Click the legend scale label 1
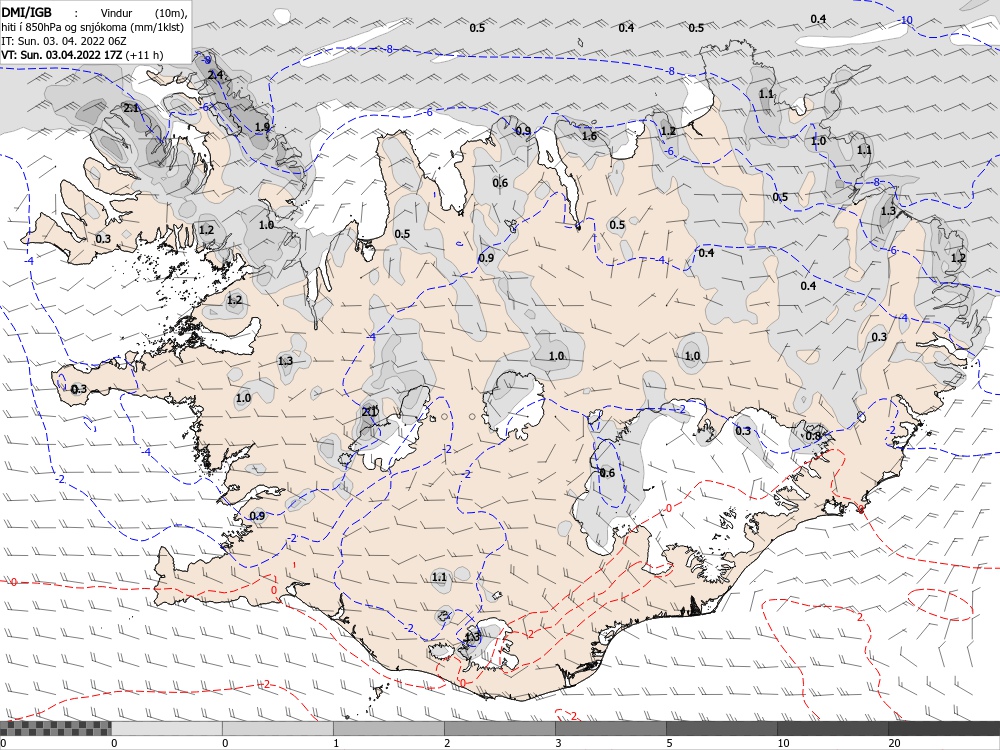The image size is (1000, 750). (x=336, y=743)
